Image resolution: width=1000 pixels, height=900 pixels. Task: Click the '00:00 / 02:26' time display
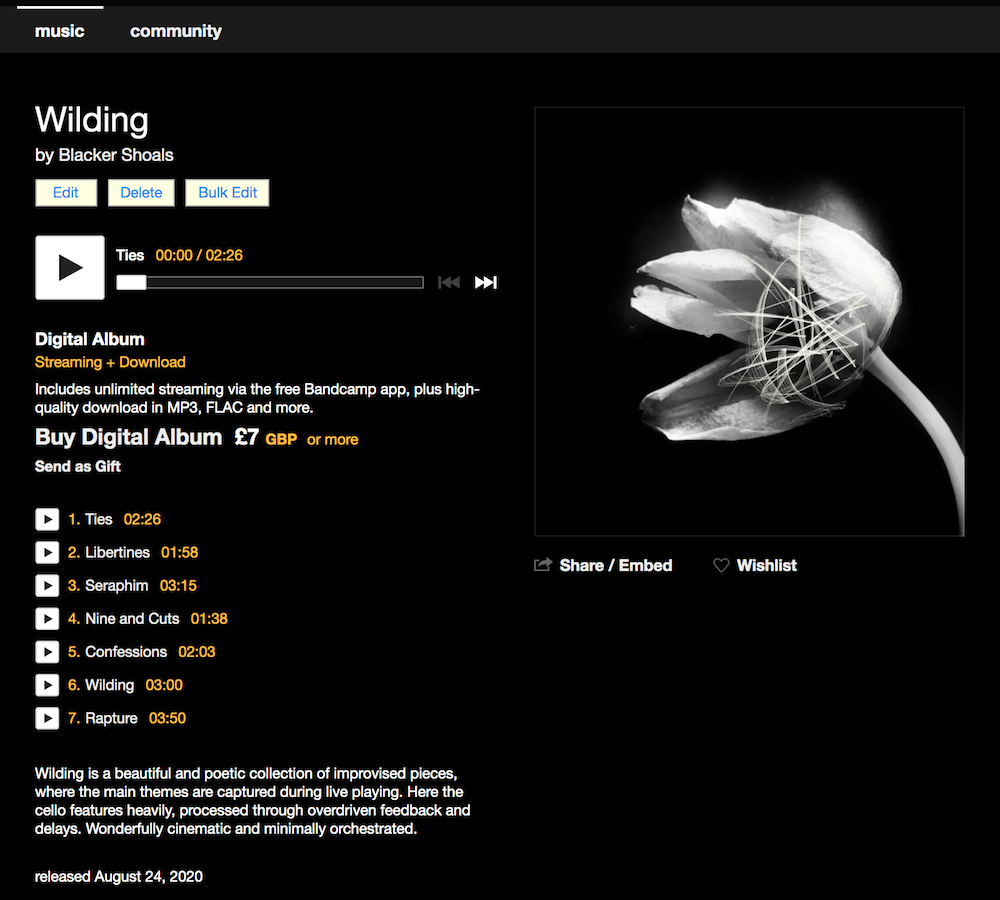coord(199,255)
